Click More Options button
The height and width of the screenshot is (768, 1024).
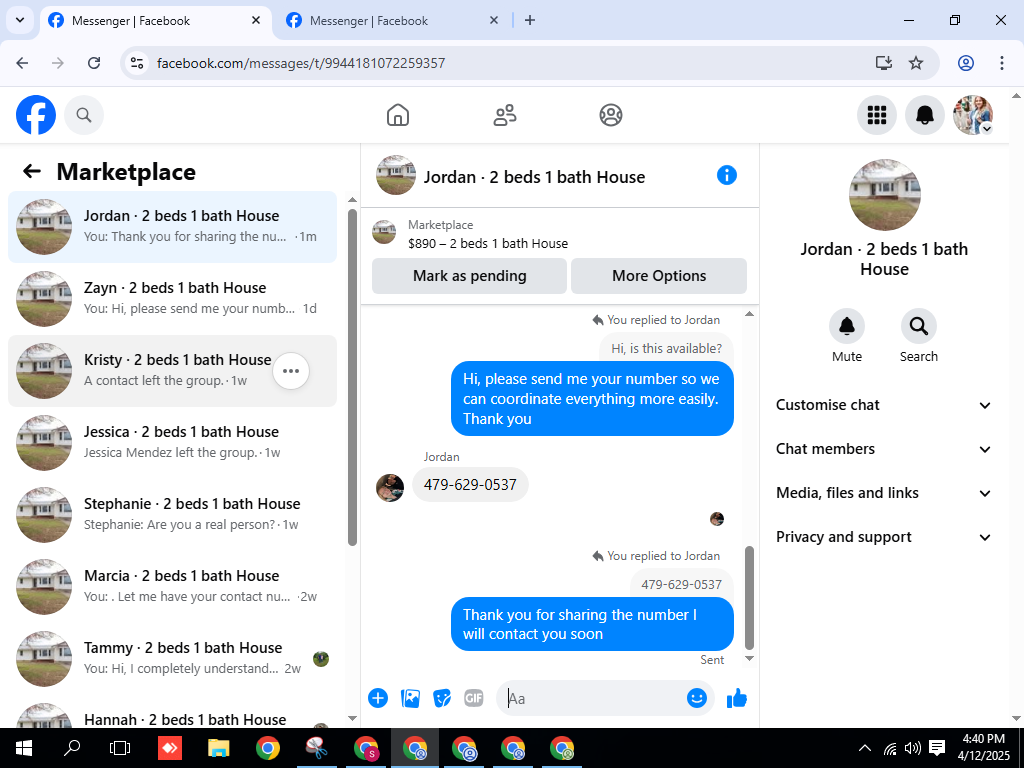(659, 276)
